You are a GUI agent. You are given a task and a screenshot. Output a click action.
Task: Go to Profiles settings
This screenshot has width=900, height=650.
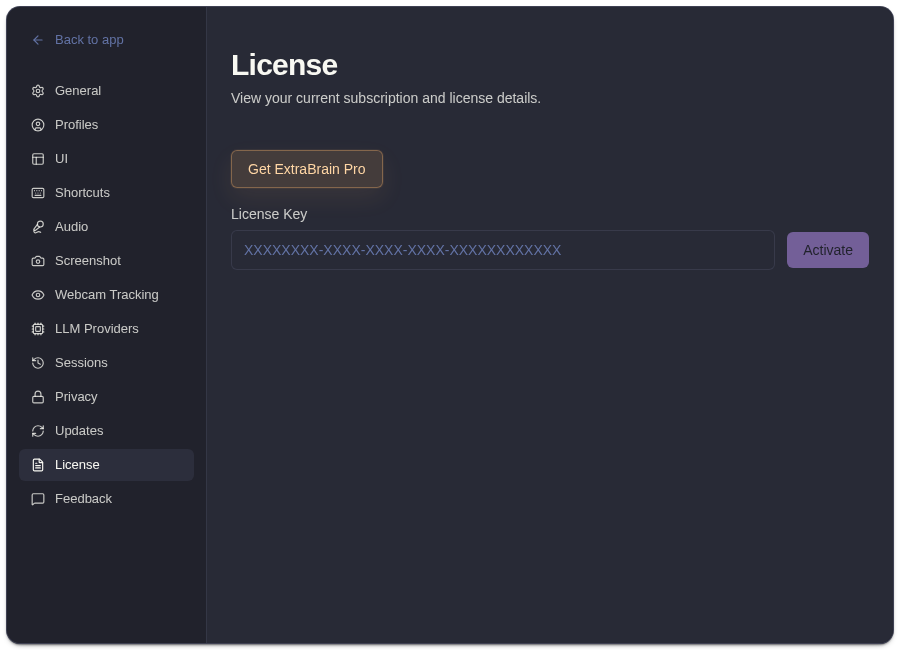[106, 125]
